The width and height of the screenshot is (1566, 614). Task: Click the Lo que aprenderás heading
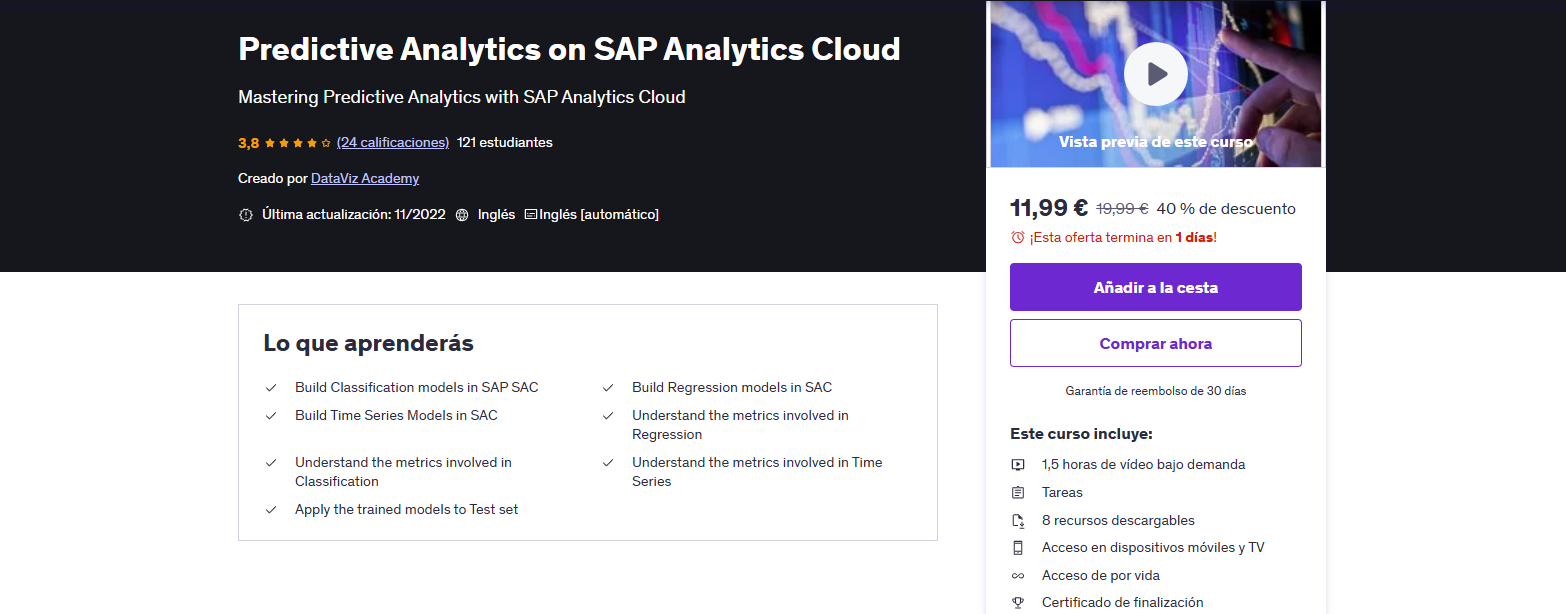tap(368, 343)
